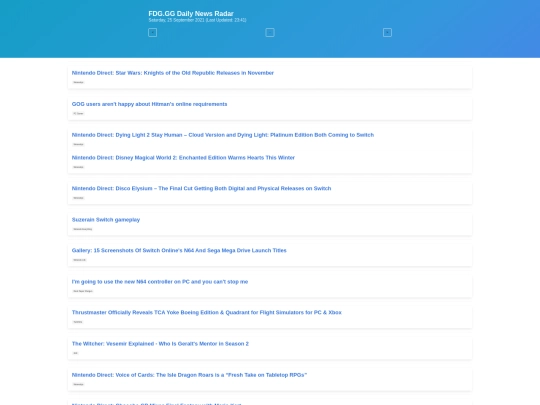Click source tag under Dying Light 2 headline

coord(79,144)
